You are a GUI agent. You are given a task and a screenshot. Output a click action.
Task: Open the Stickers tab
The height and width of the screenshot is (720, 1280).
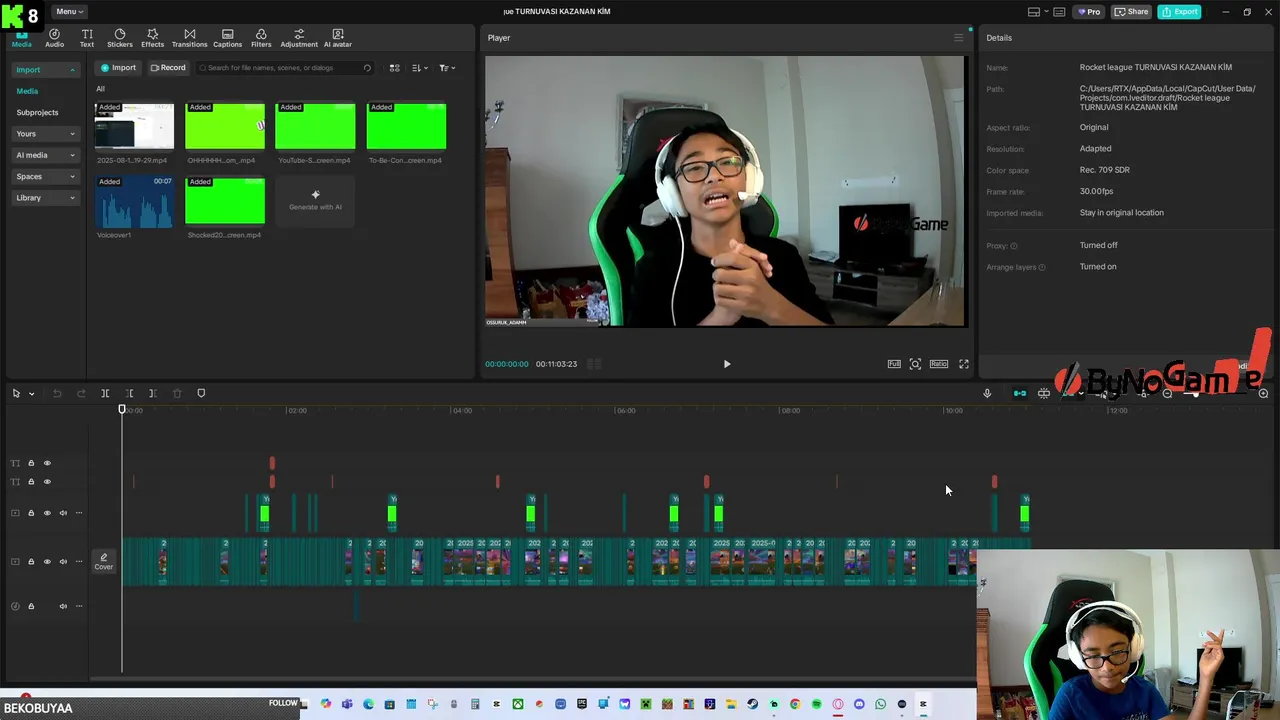pyautogui.click(x=120, y=38)
